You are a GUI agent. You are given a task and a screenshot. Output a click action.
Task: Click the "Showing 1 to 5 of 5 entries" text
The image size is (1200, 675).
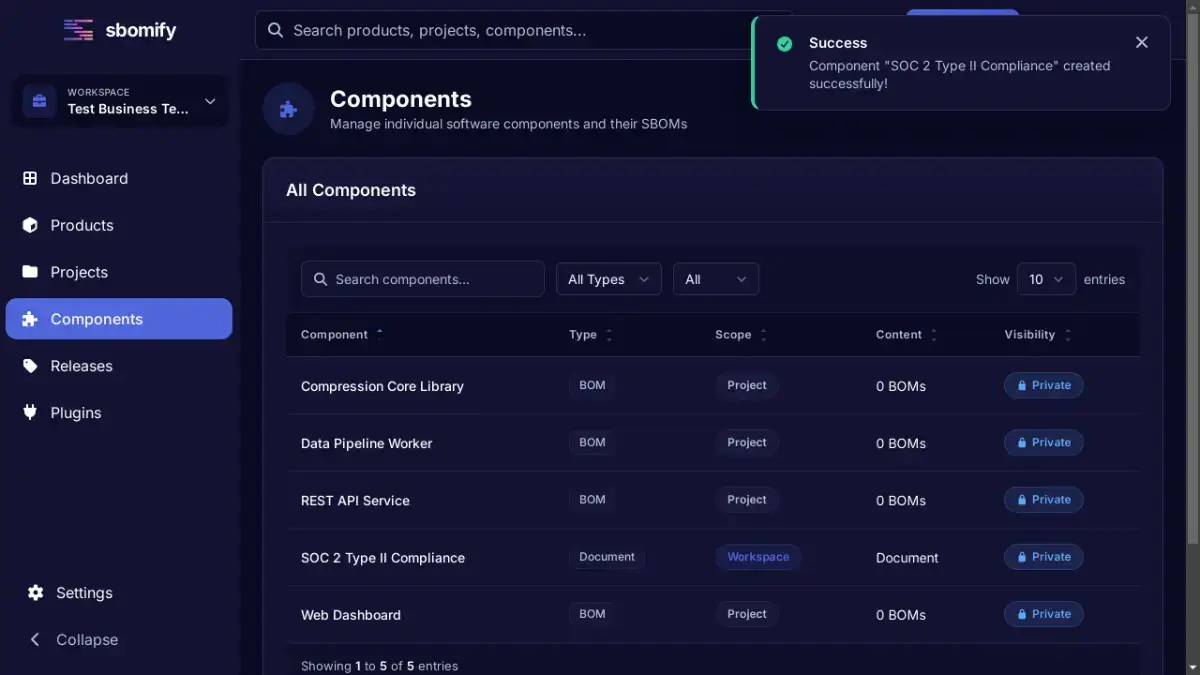(x=379, y=666)
